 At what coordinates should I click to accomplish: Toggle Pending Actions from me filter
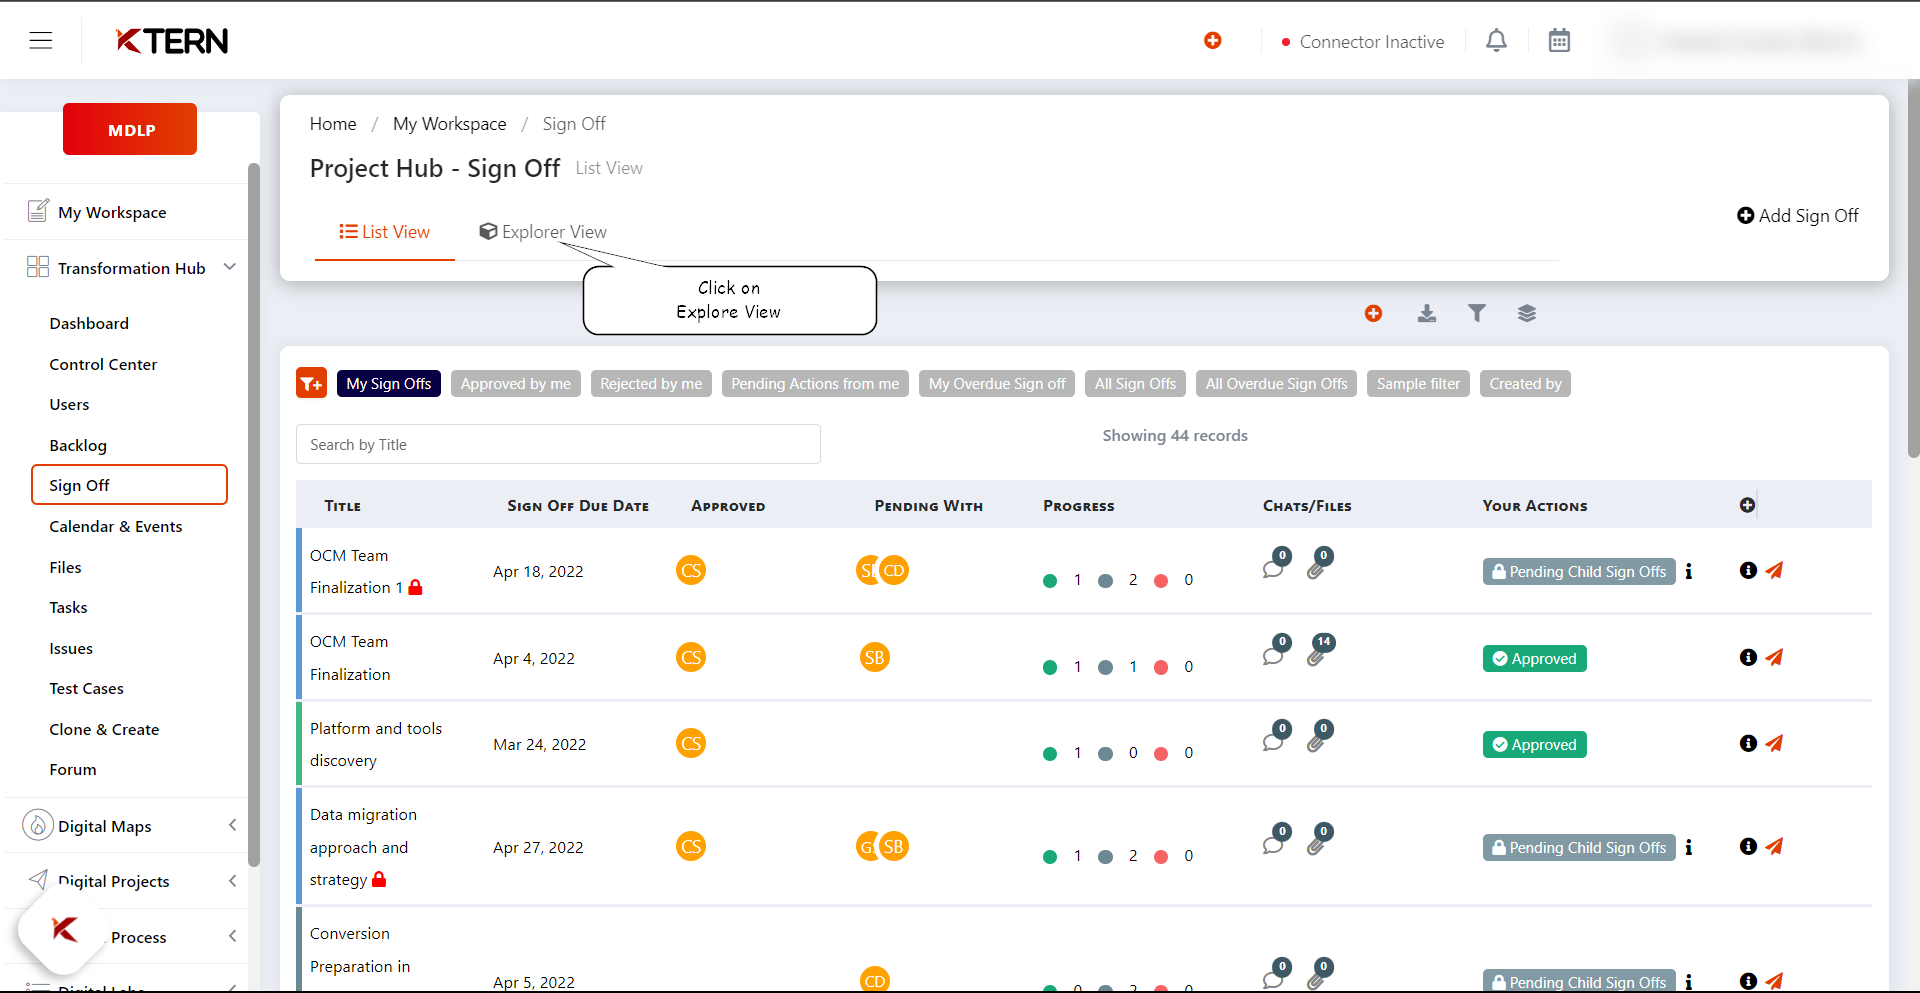click(x=815, y=383)
